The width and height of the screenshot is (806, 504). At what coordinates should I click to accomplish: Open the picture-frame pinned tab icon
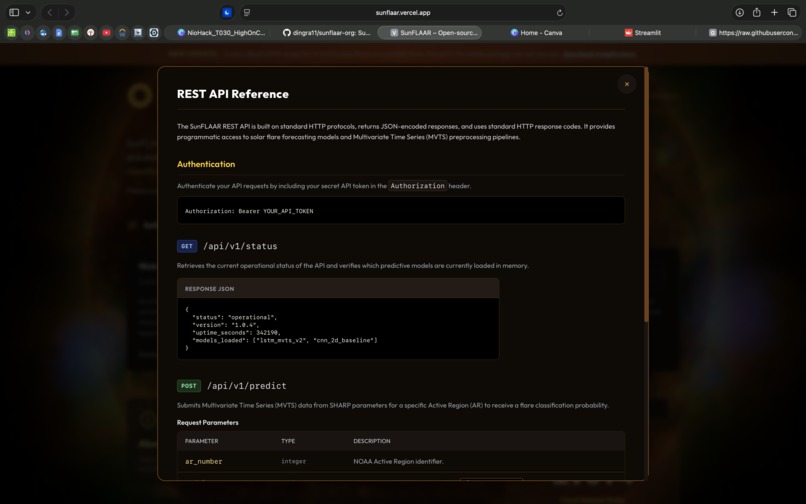[138, 32]
